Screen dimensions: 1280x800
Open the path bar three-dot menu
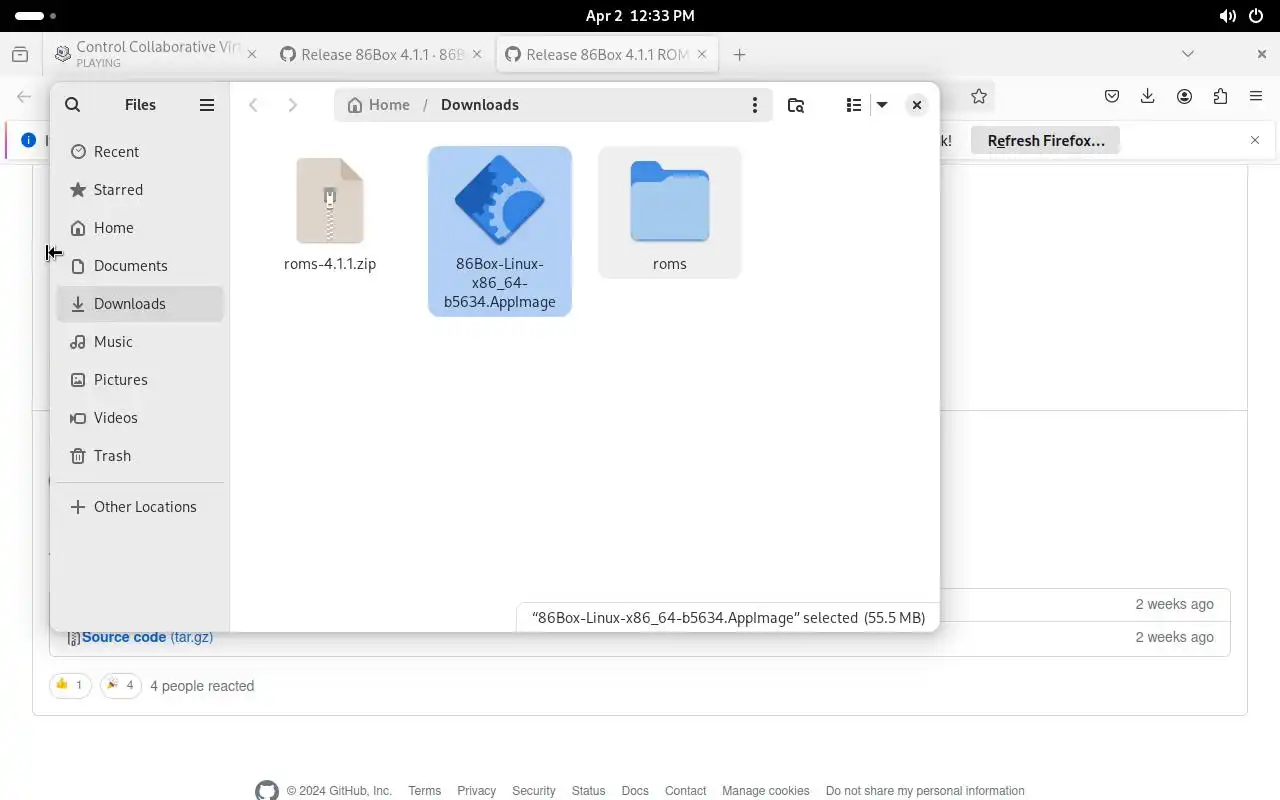[x=755, y=105]
